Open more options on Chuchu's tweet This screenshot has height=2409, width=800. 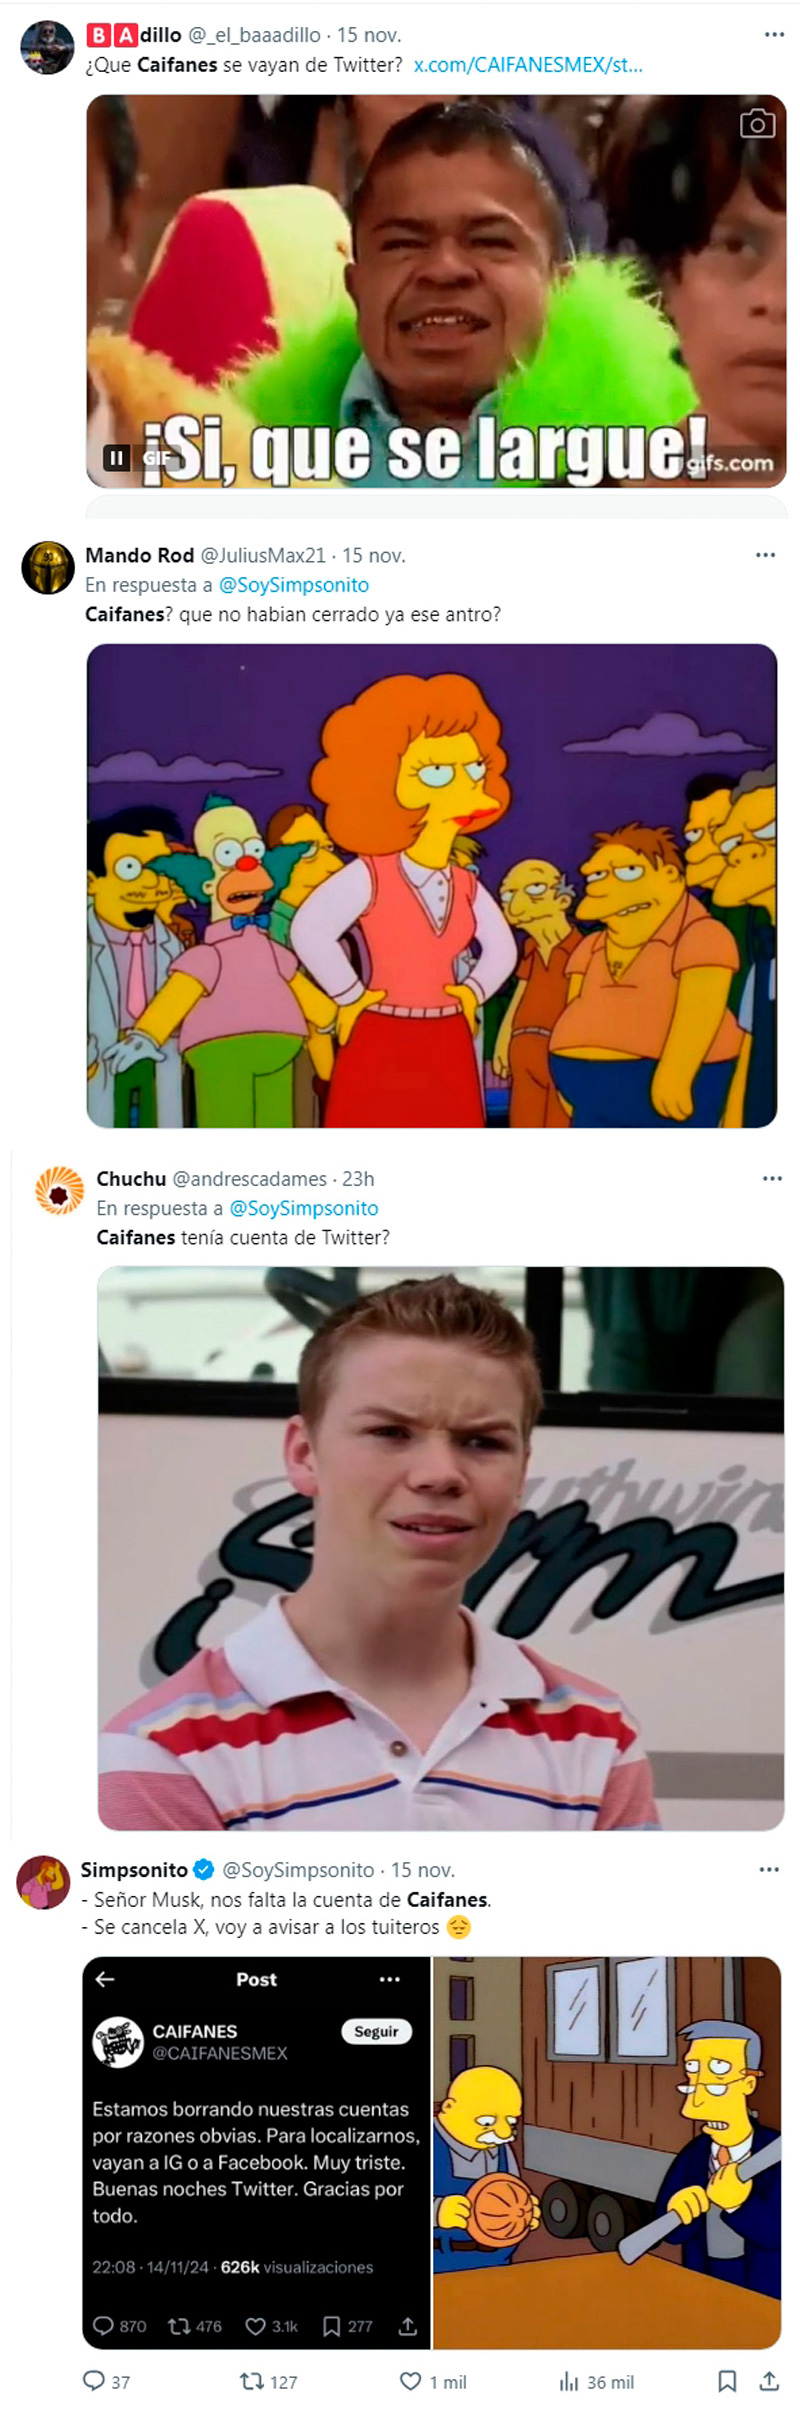[x=772, y=1178]
